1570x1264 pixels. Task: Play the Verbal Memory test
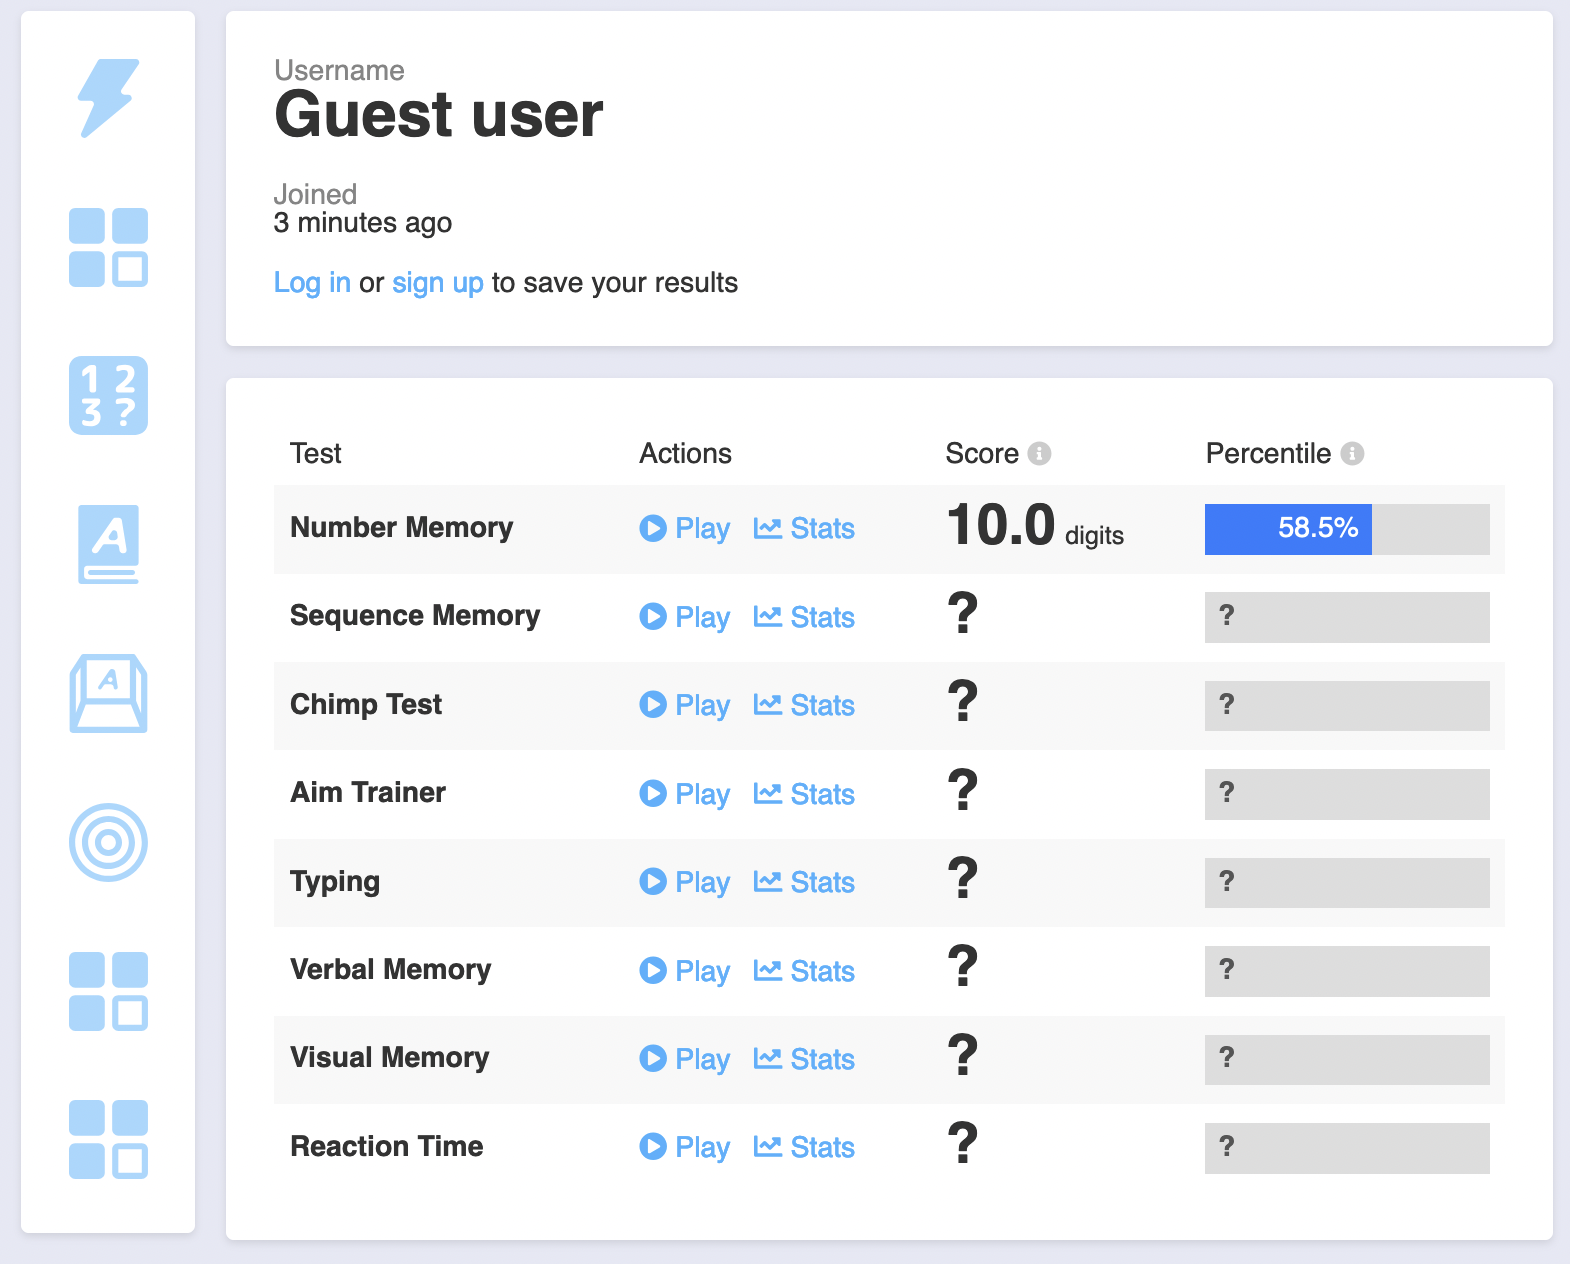[685, 971]
